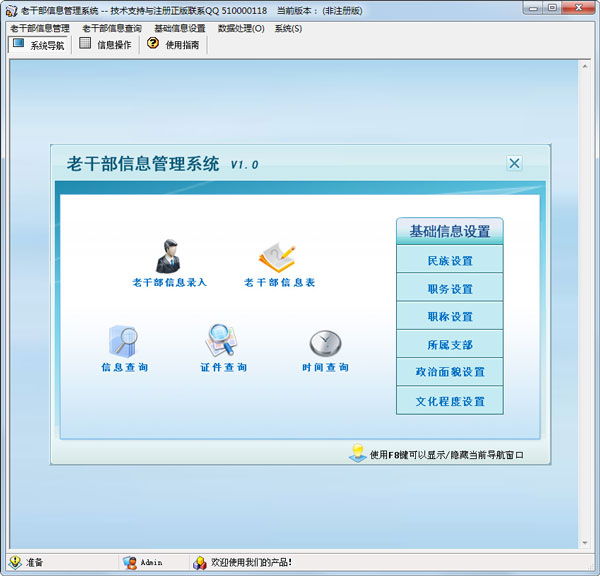Open the 老干部信息录入 person icon
The image size is (600, 576).
coord(168,256)
